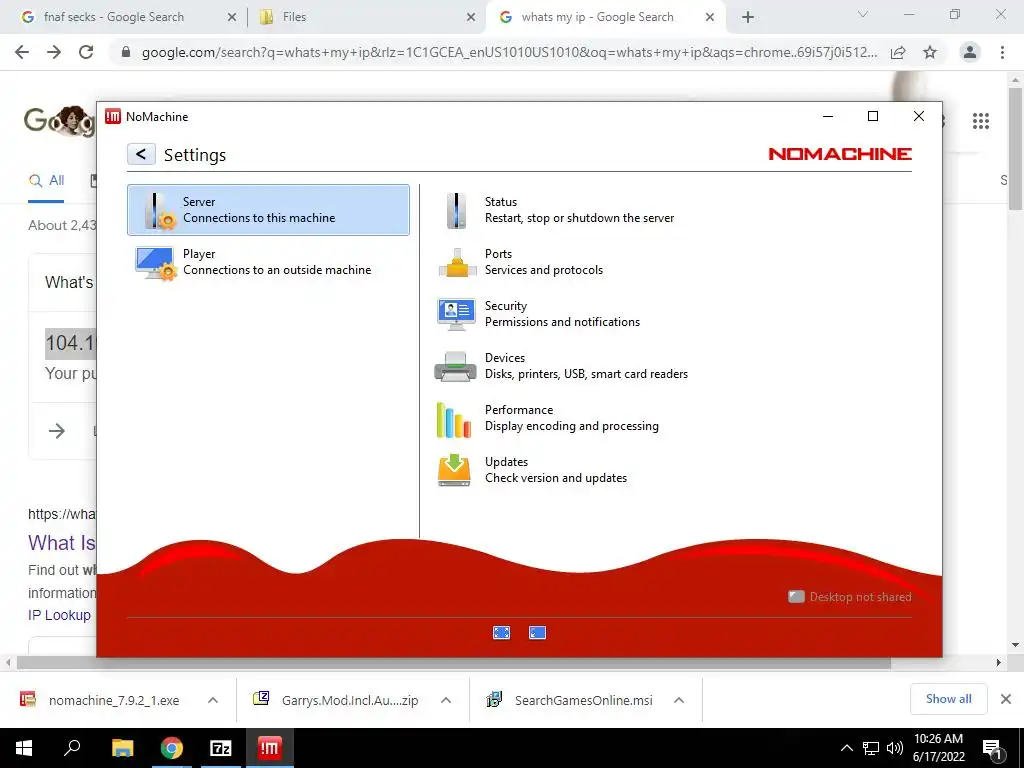Click Chrome back navigation arrow

[x=22, y=52]
